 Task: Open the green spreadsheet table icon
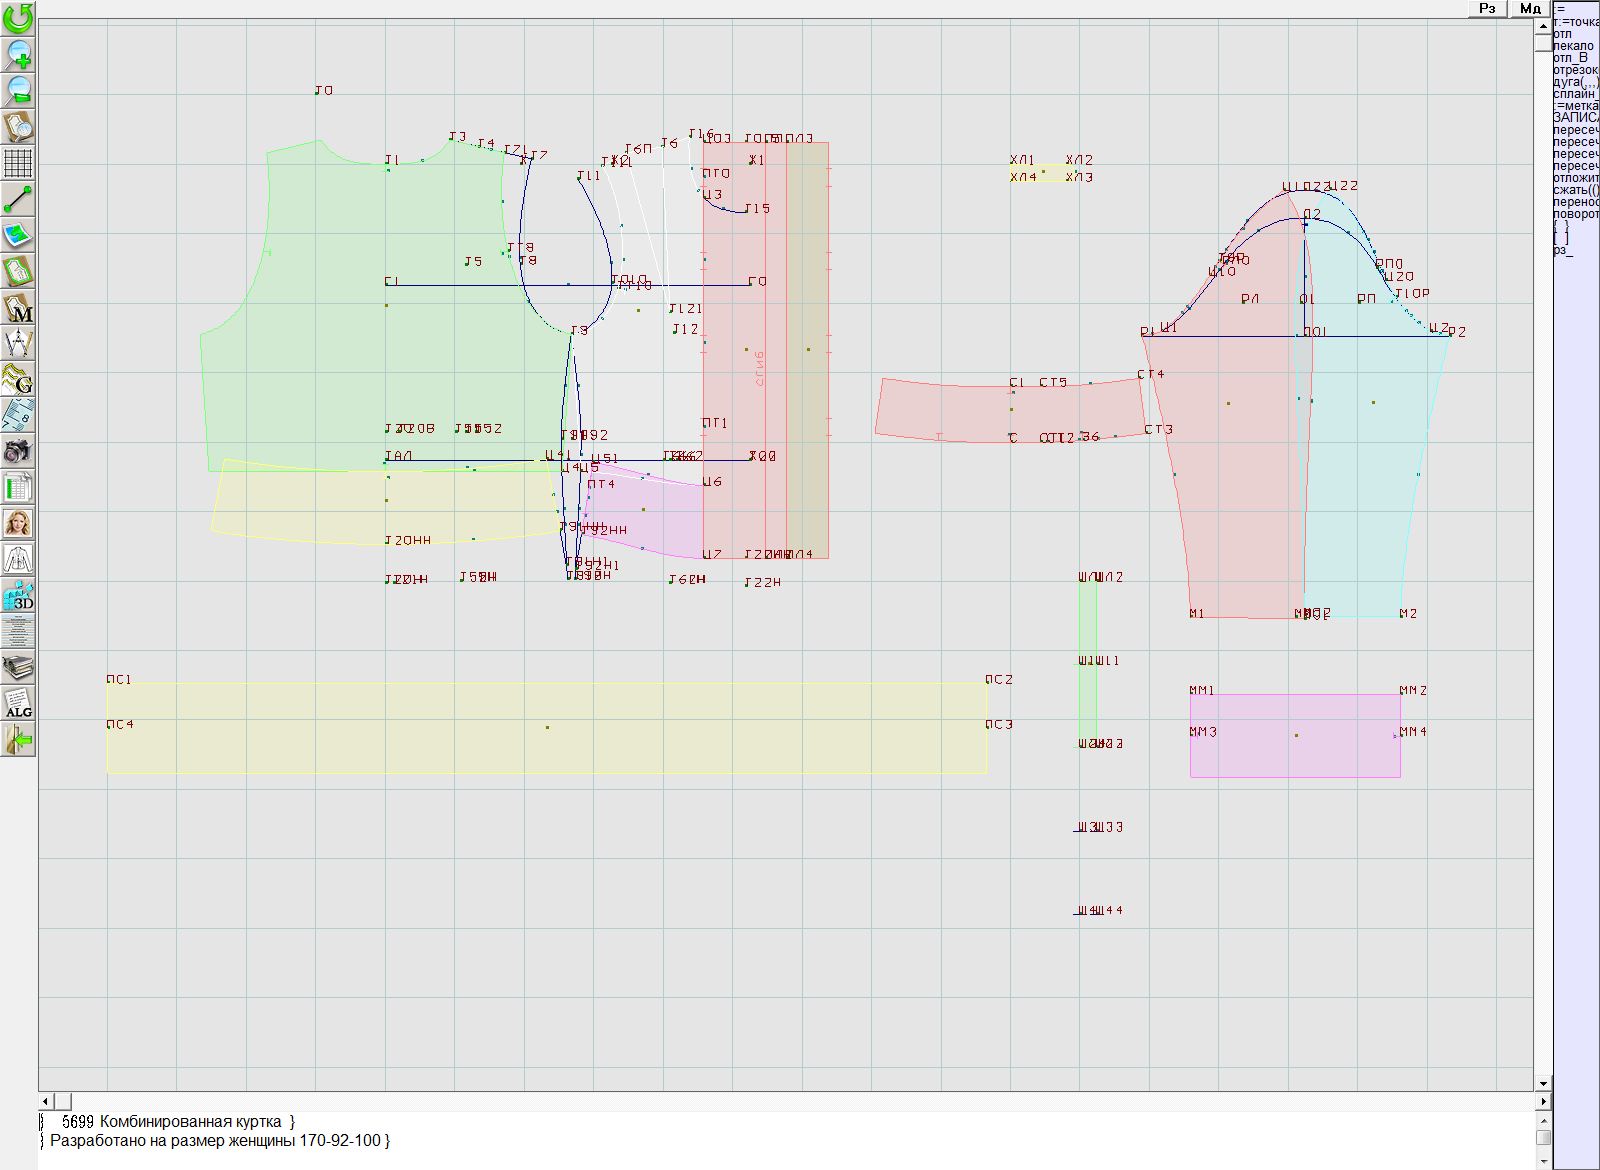click(x=18, y=487)
